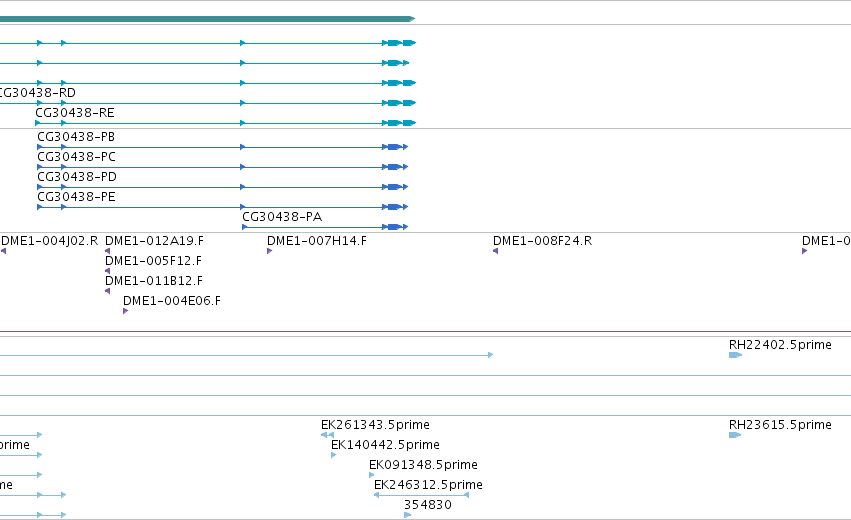Click the purple arrow glyph under DME1-005F12.F

click(x=107, y=271)
